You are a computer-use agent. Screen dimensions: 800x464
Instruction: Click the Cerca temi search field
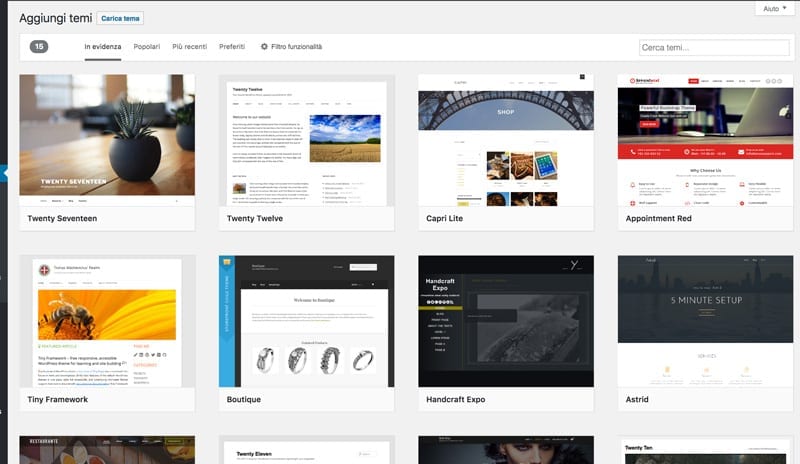pos(713,47)
